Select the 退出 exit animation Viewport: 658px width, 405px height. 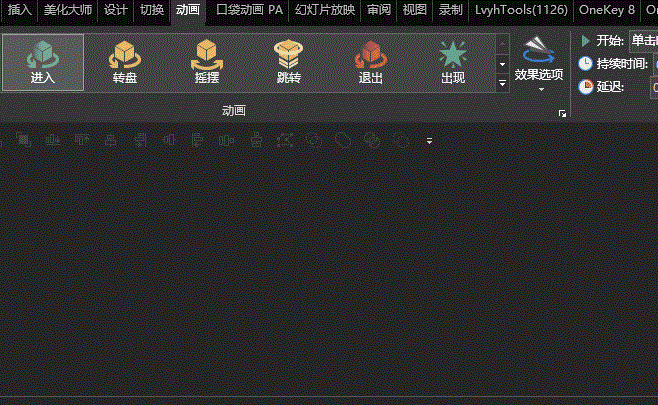(x=370, y=62)
